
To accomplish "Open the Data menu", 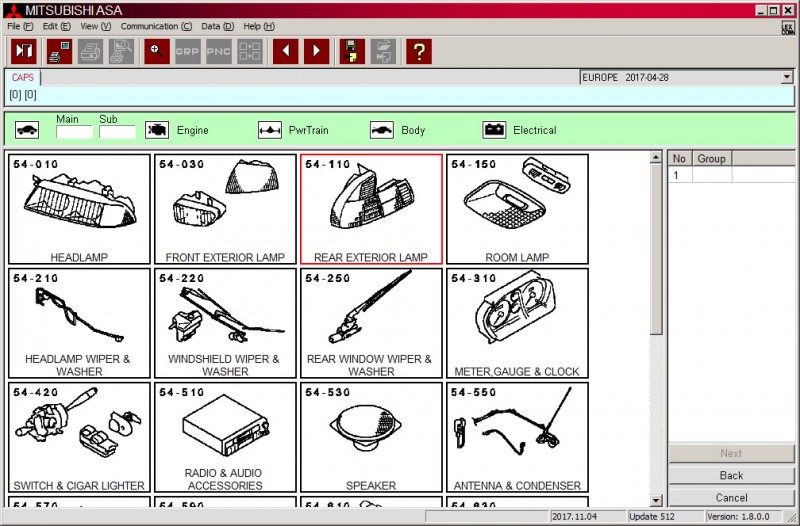I will 217,26.
